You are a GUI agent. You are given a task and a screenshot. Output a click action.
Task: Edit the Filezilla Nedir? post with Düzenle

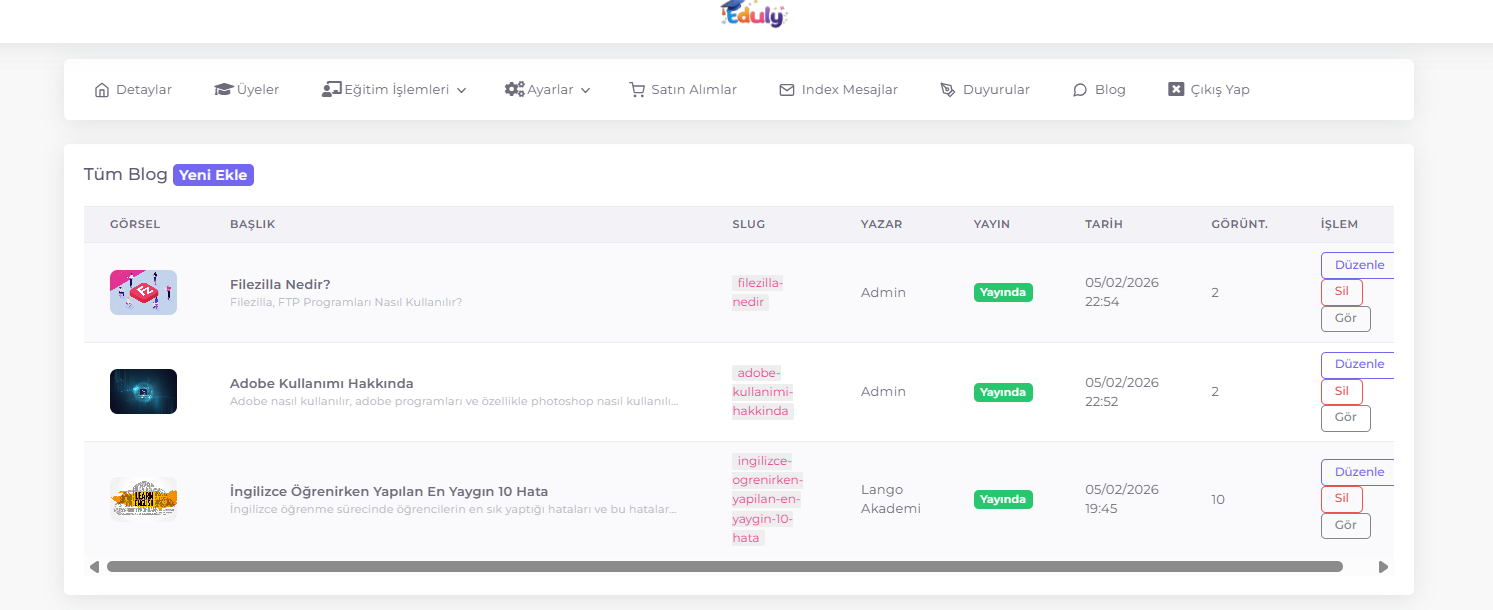[x=1358, y=265]
